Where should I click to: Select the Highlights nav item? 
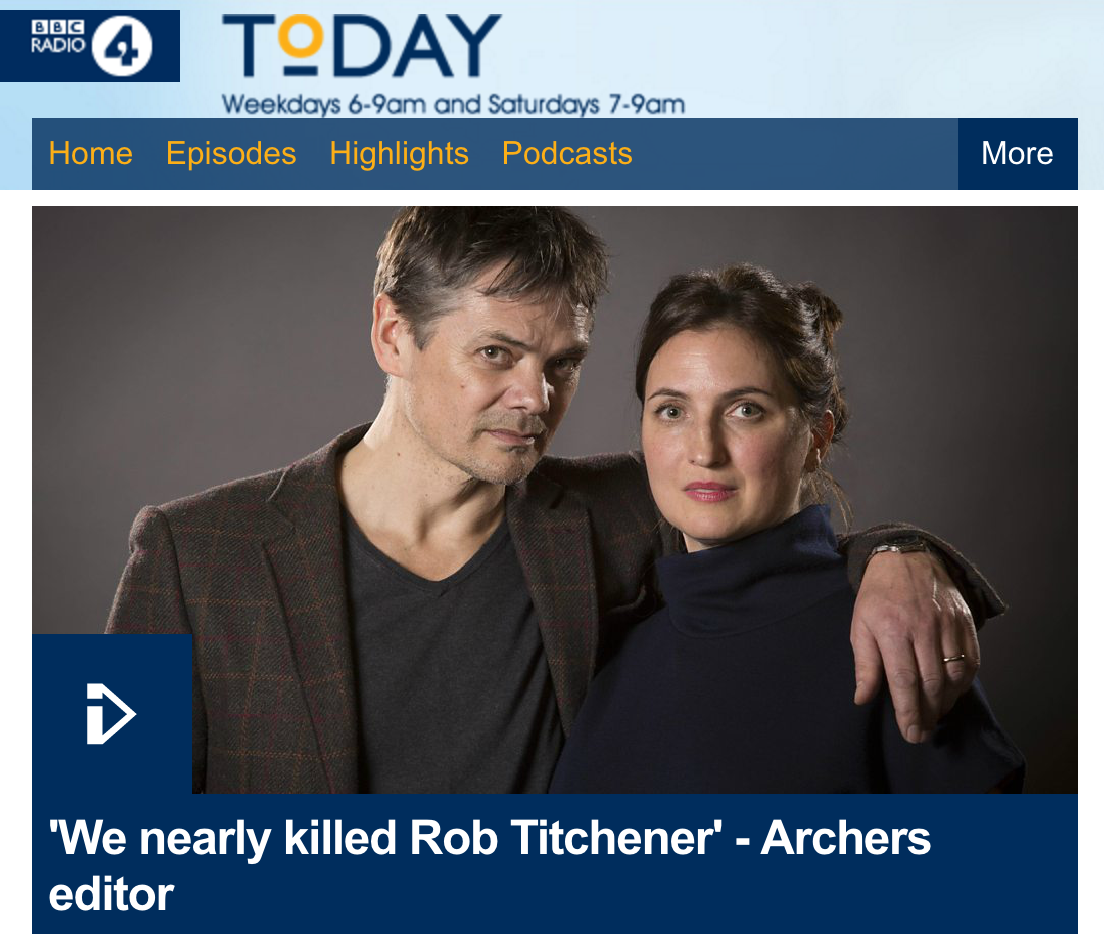(x=399, y=153)
